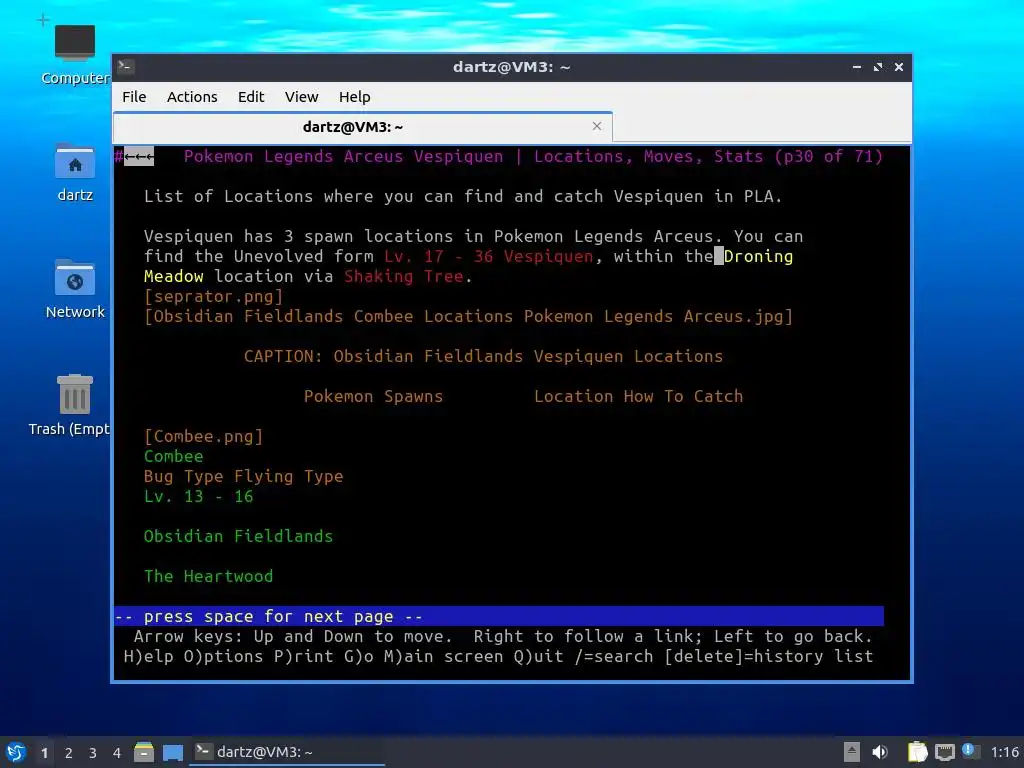This screenshot has width=1024, height=768.
Task: Follow the Lv. 17 - 36 Vespiquen link
Action: click(488, 256)
